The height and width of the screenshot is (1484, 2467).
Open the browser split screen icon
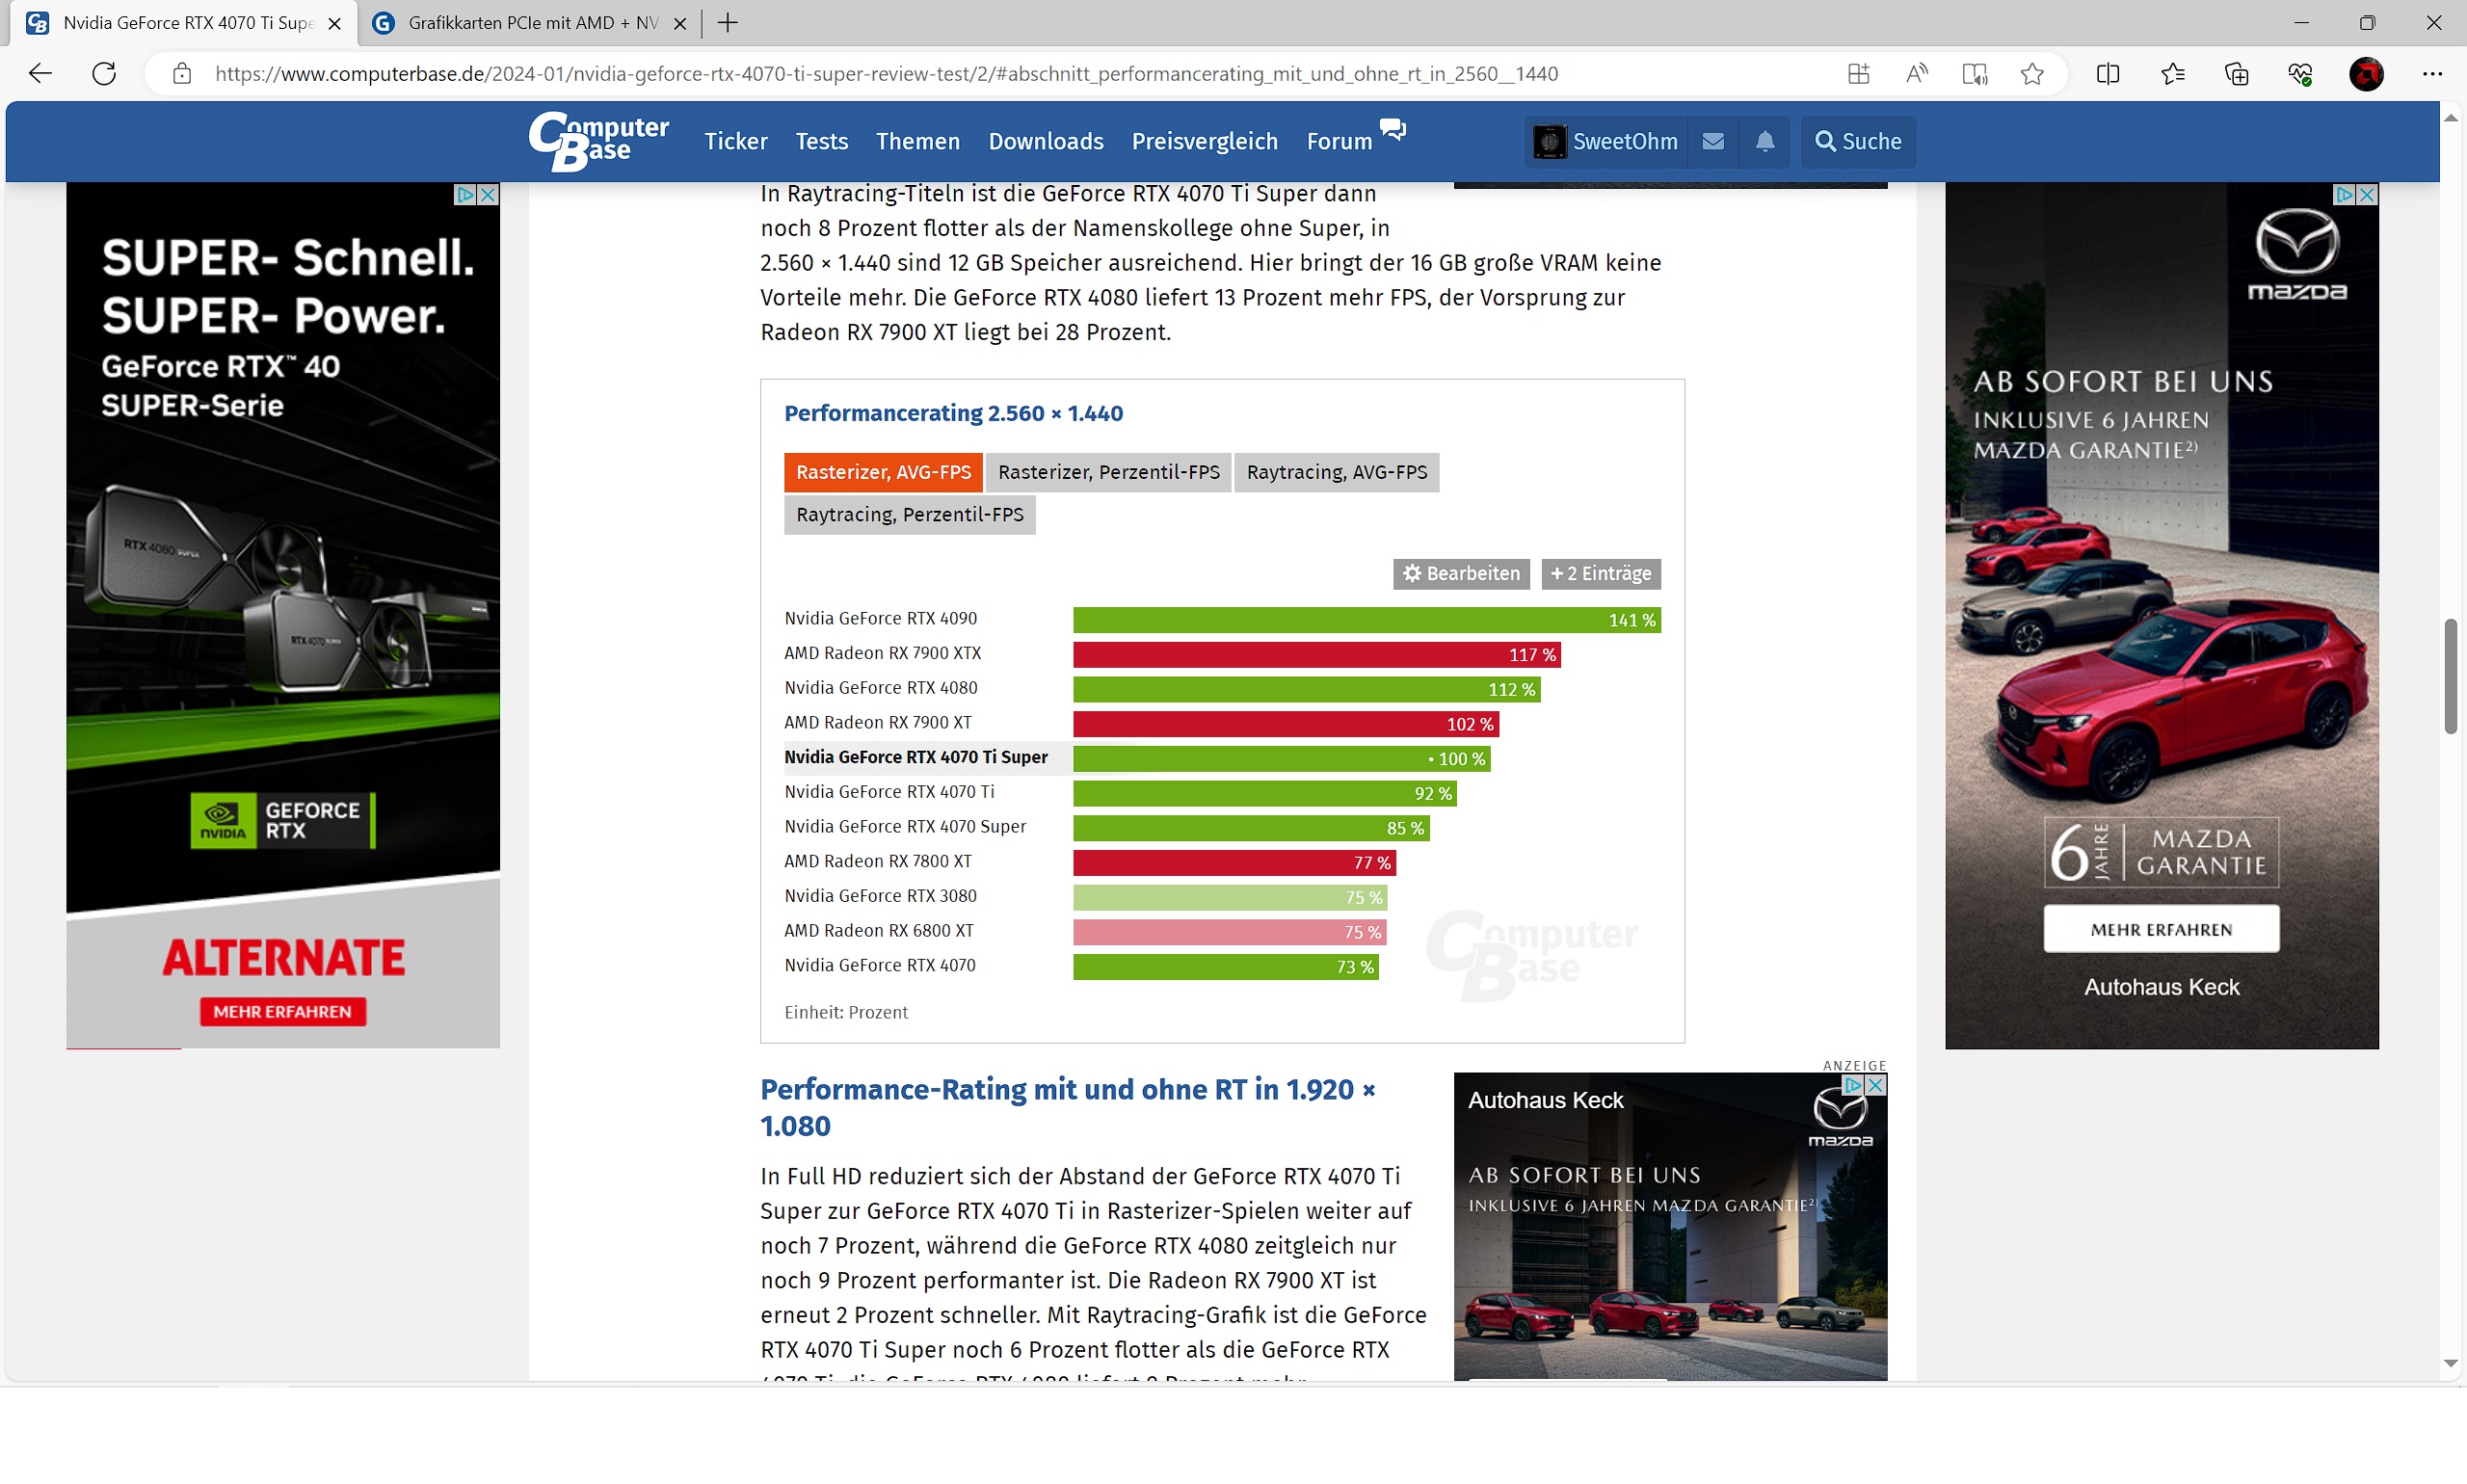click(2107, 74)
